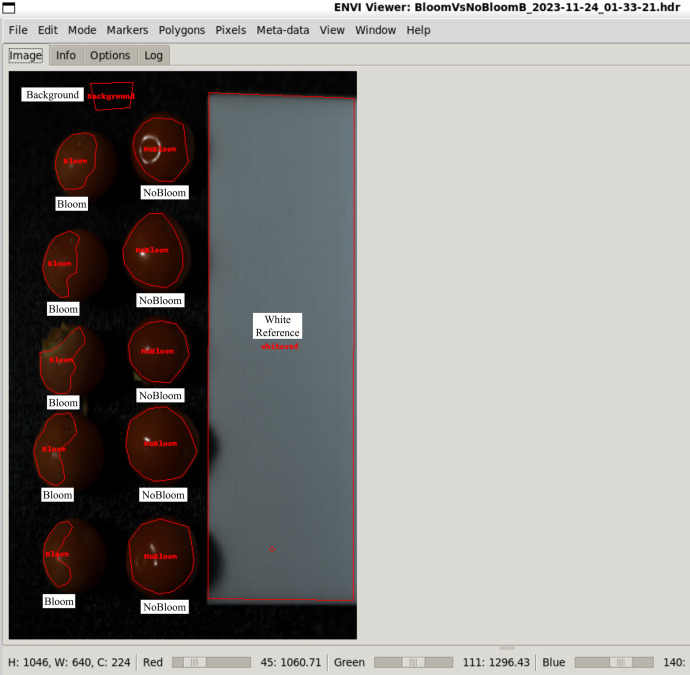The width and height of the screenshot is (690, 675).
Task: Select the Image tab
Action: [x=26, y=55]
